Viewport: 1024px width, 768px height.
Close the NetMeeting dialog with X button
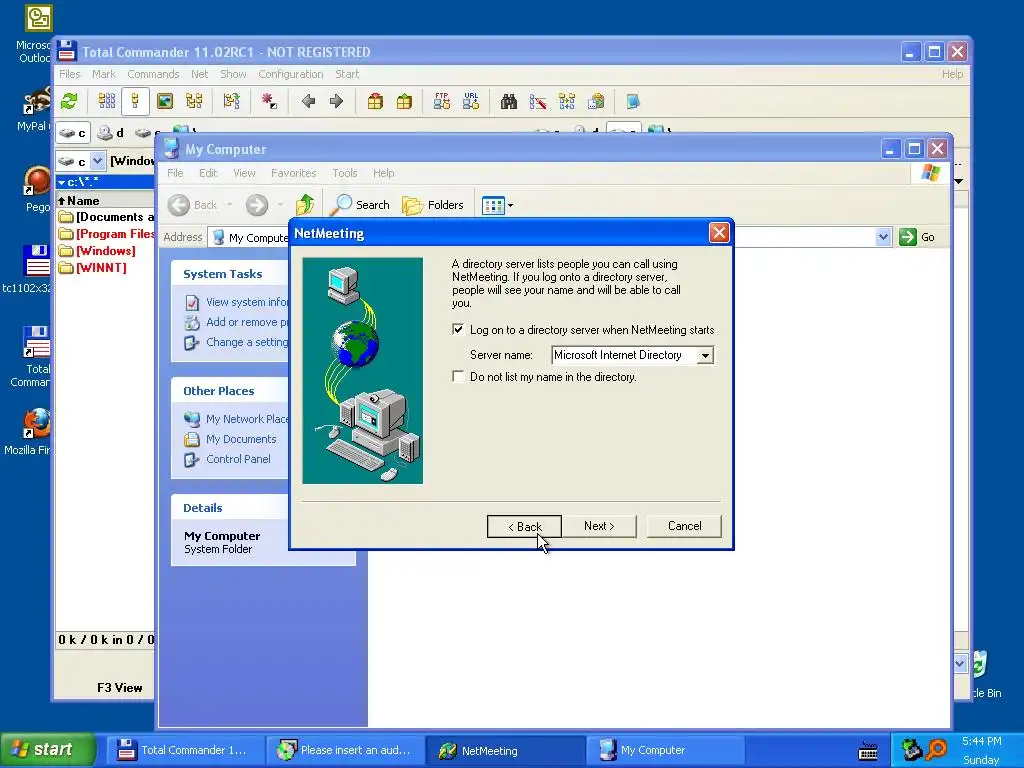[719, 233]
